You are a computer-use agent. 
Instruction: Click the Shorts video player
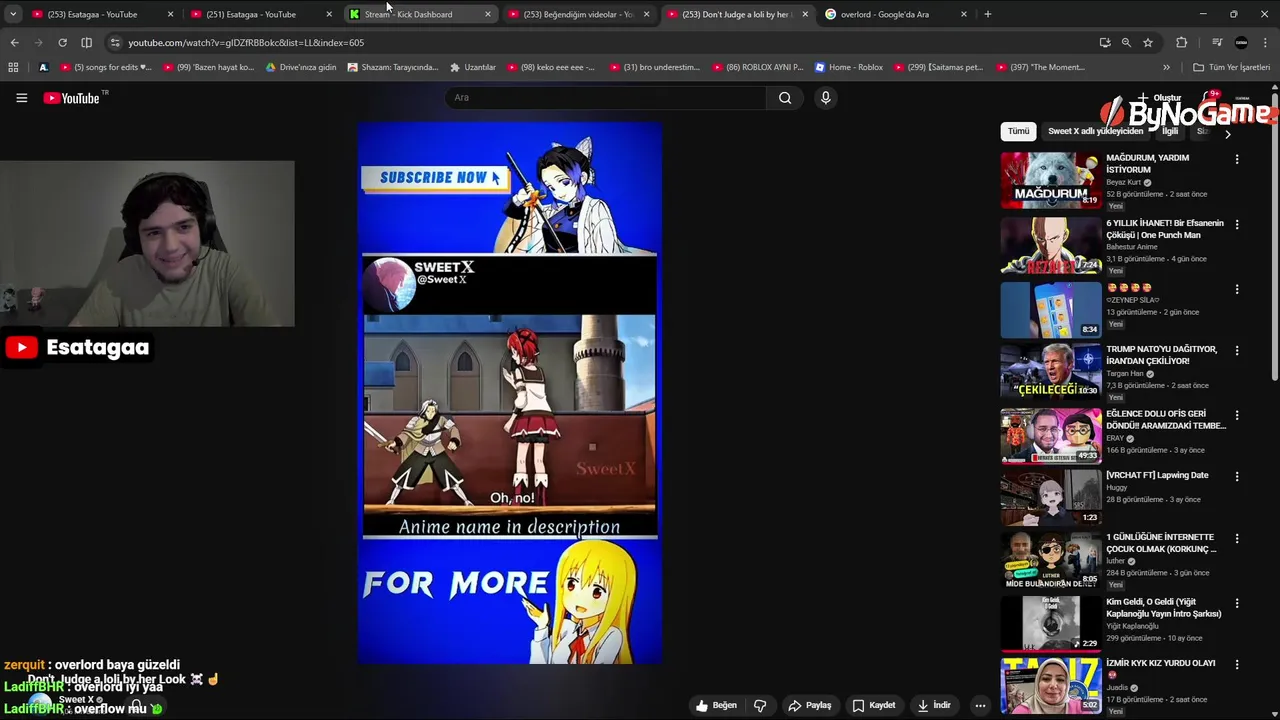(510, 393)
